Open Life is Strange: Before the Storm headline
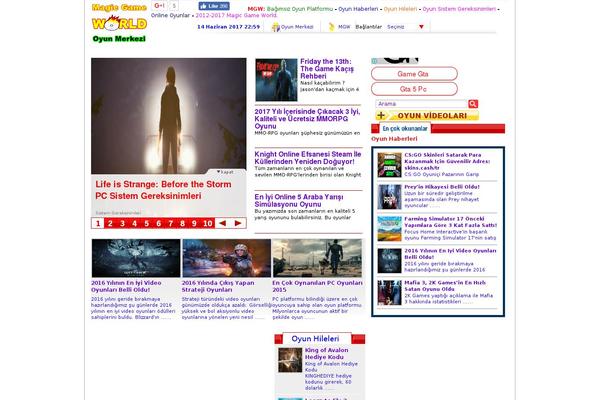The image size is (600, 400). [163, 190]
